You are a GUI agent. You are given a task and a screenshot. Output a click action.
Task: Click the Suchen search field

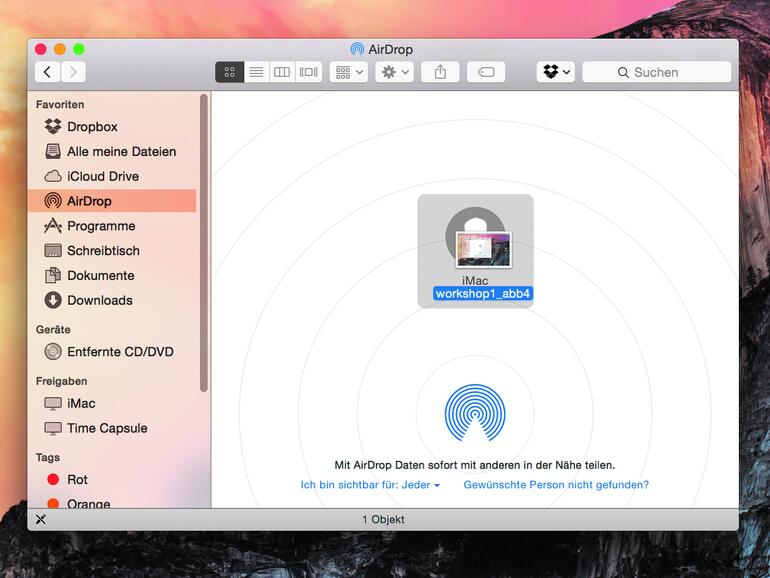point(657,72)
